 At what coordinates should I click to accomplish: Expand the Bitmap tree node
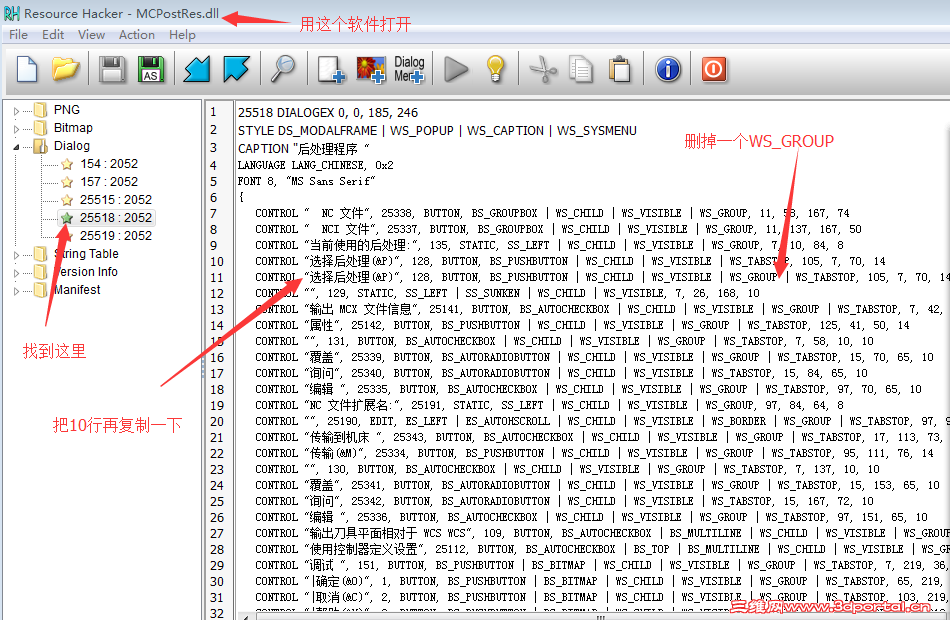click(x=16, y=129)
